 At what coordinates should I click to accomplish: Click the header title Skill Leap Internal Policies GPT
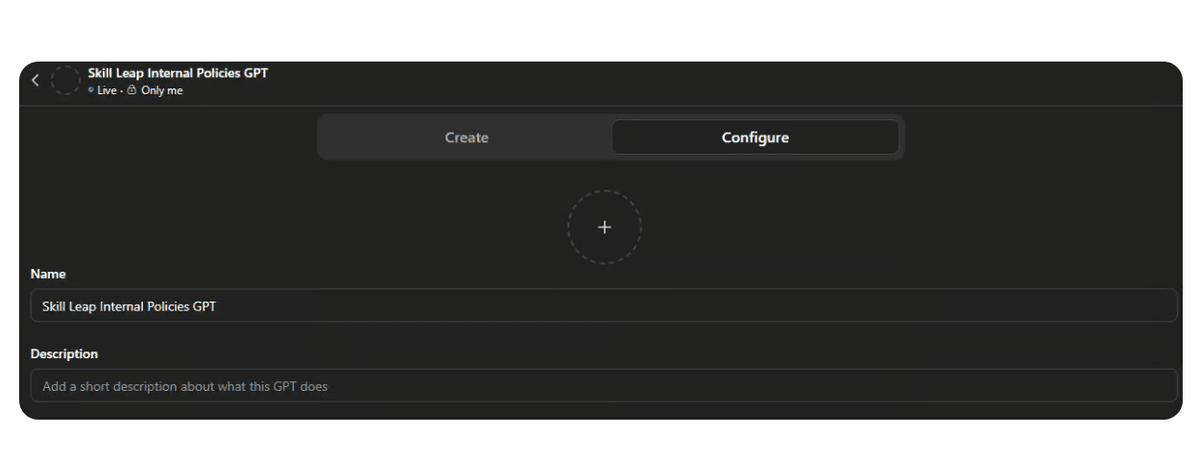pyautogui.click(x=178, y=73)
